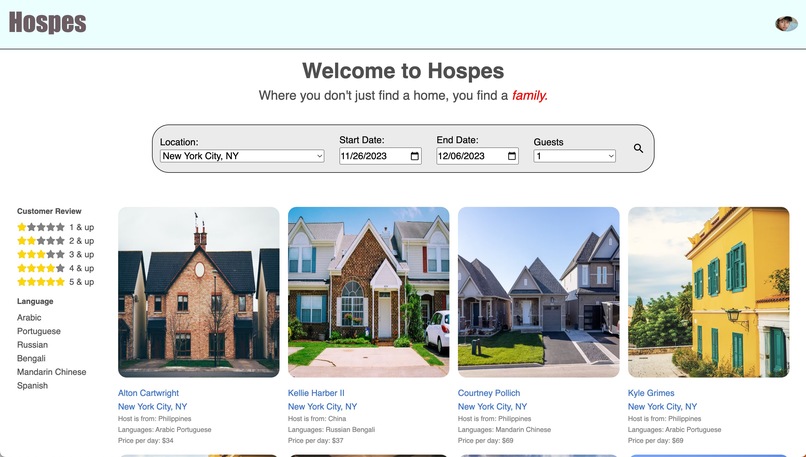806x457 pixels.
Task: Select Russian language filter
Action: coord(32,345)
